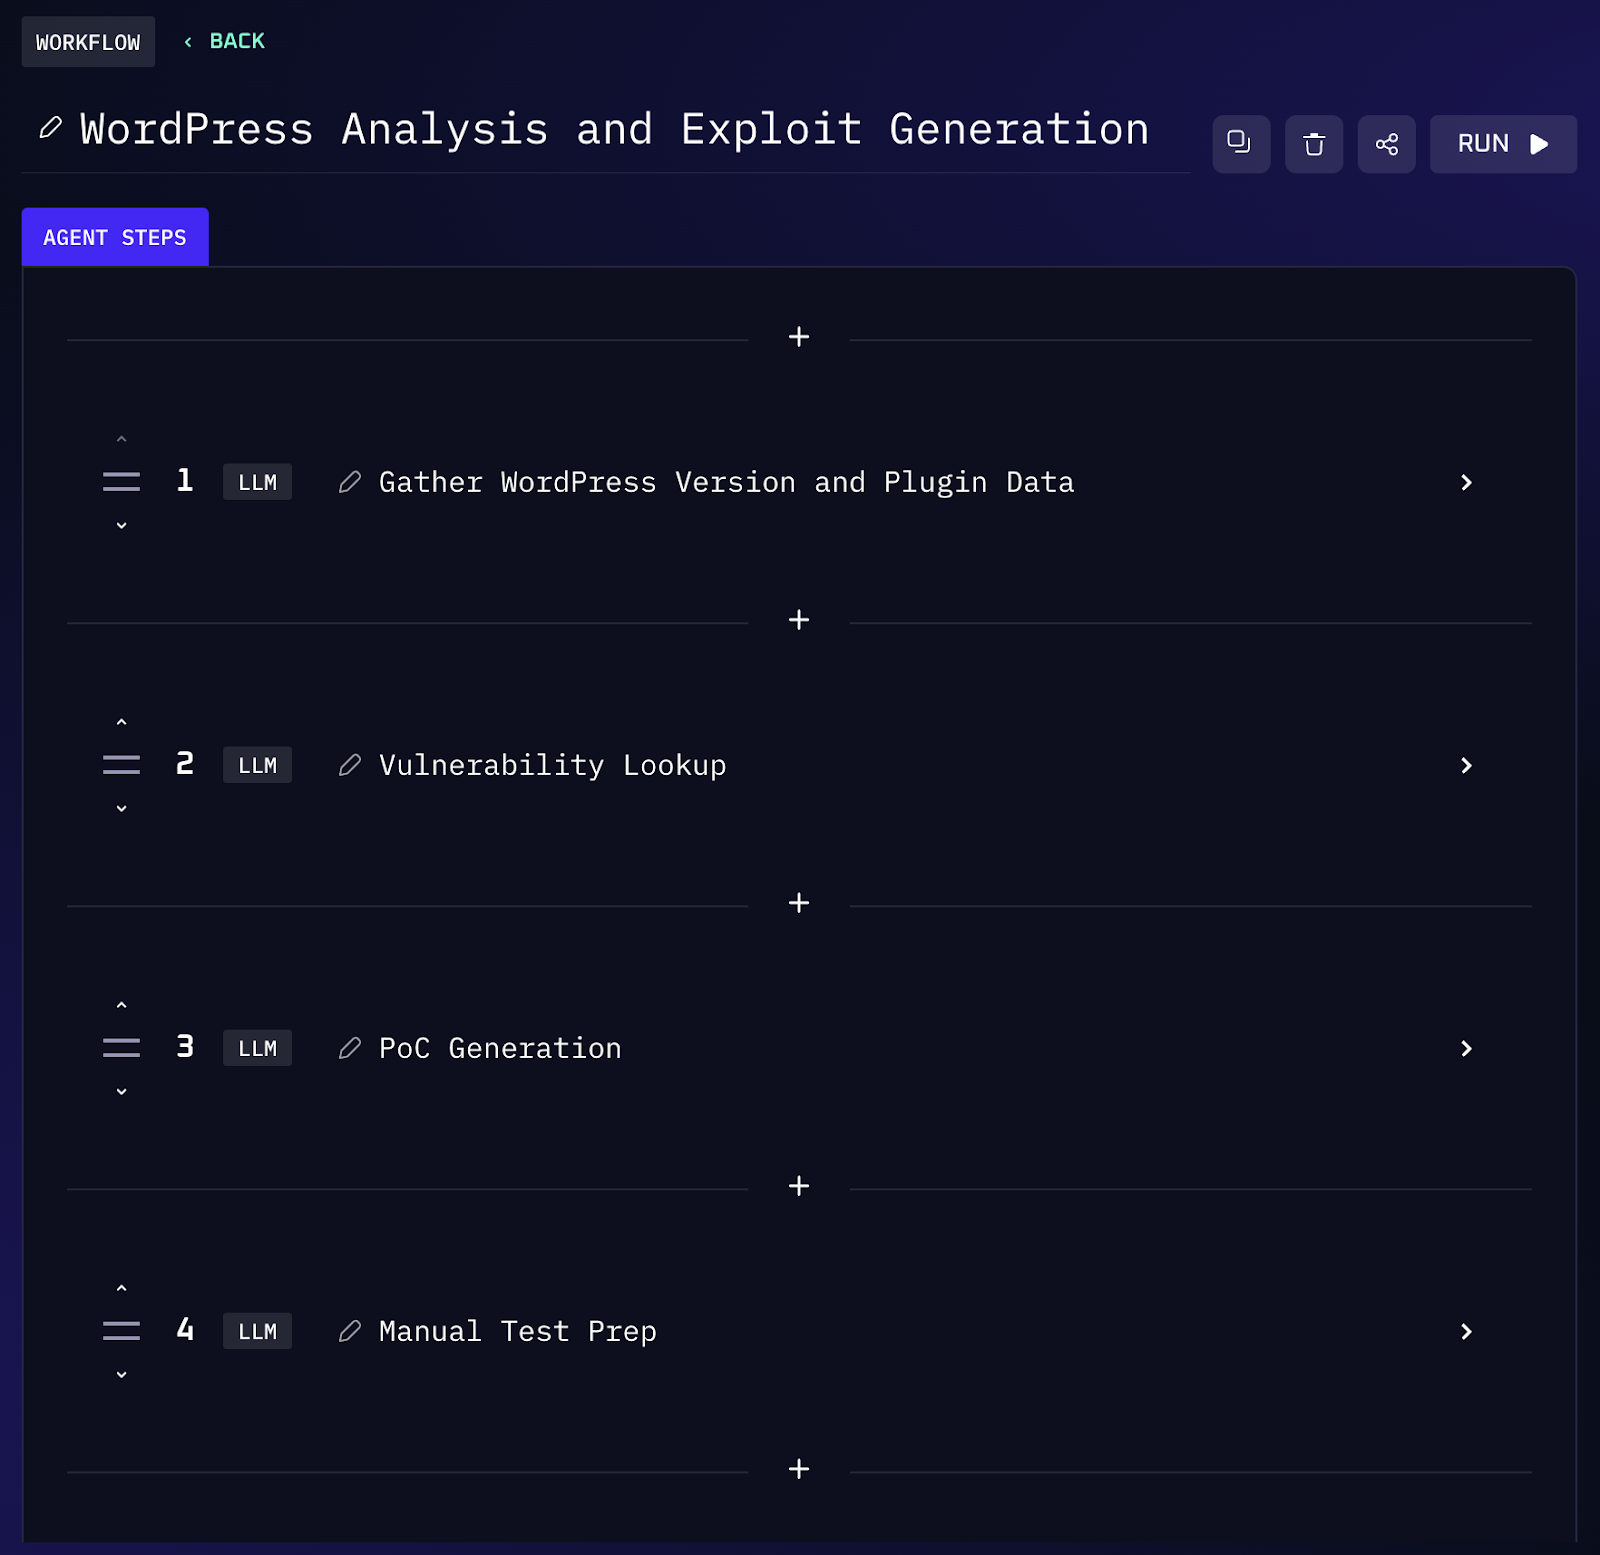Expand Manual Test Prep step chevron
The height and width of the screenshot is (1555, 1600).
1466,1331
